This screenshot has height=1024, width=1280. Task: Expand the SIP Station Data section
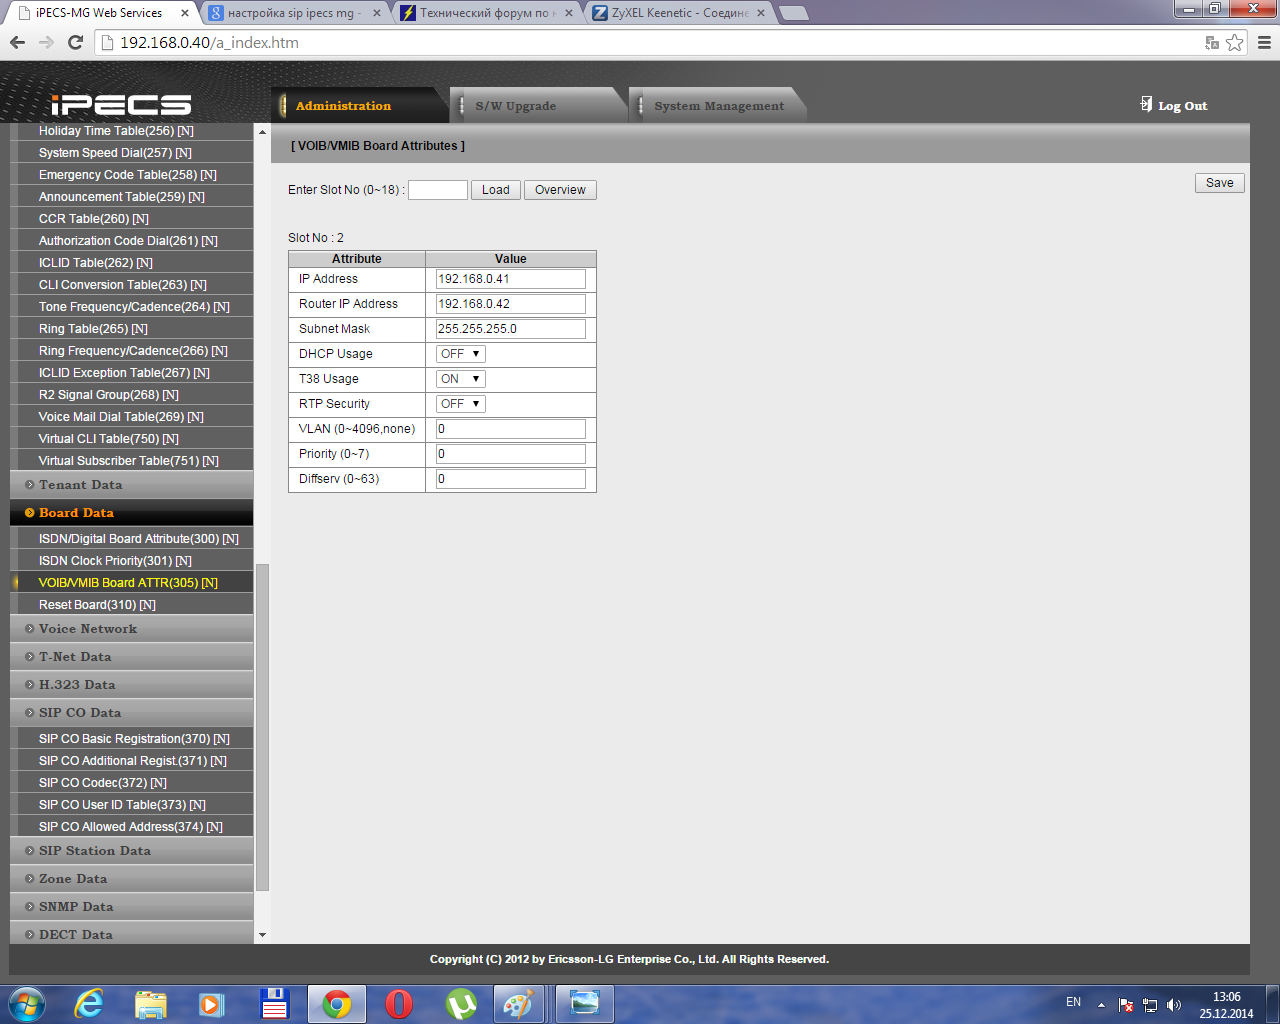click(95, 851)
